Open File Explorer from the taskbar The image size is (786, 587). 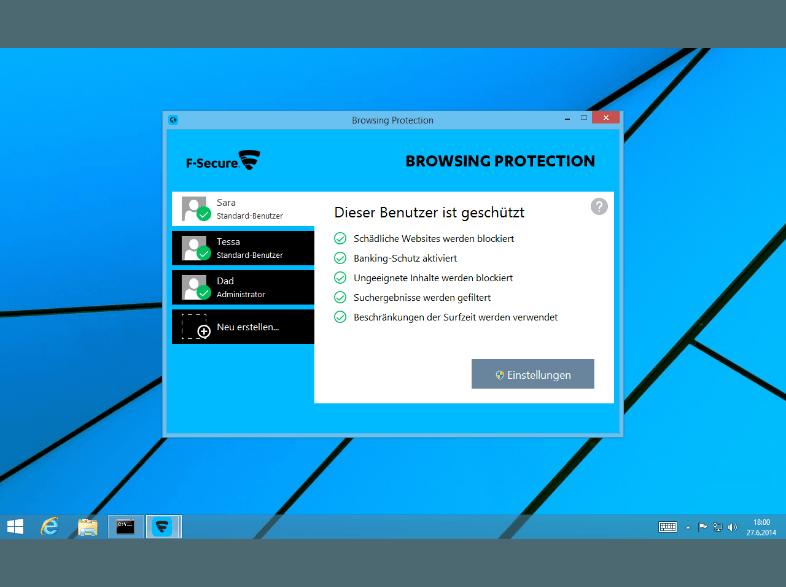tap(87, 527)
